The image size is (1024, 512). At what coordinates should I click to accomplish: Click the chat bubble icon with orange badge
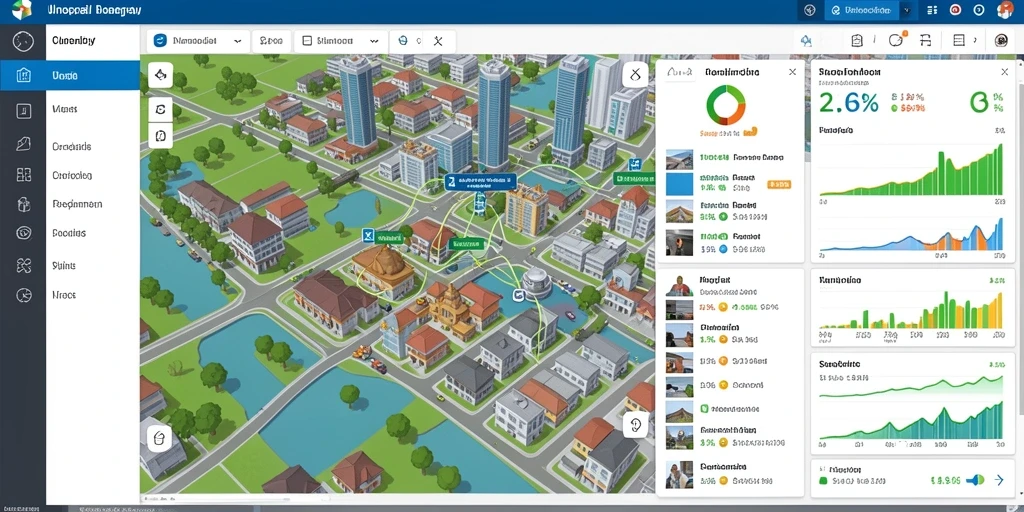click(x=897, y=40)
